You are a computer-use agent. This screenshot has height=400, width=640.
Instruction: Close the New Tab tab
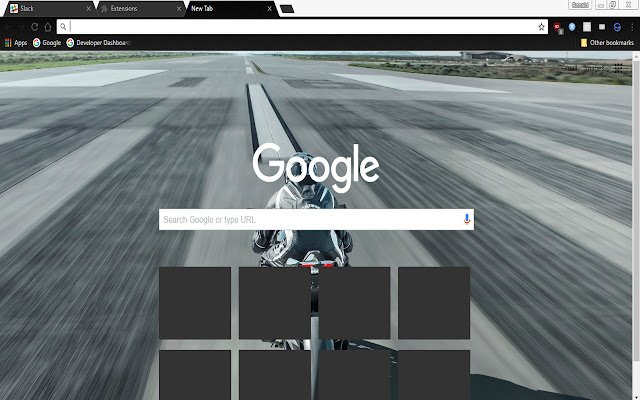click(x=269, y=9)
